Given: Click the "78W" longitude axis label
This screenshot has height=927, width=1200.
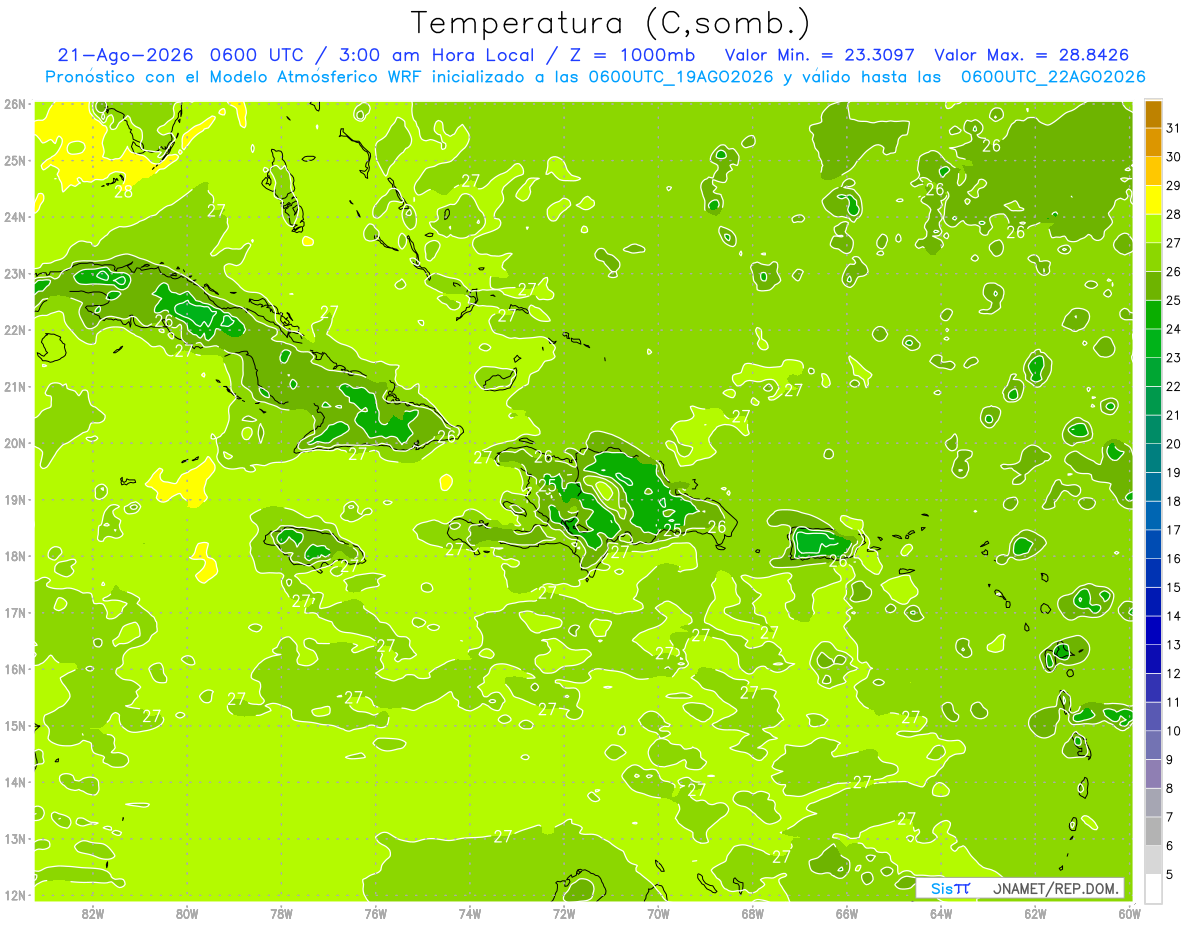Looking at the screenshot, I should [x=281, y=913].
